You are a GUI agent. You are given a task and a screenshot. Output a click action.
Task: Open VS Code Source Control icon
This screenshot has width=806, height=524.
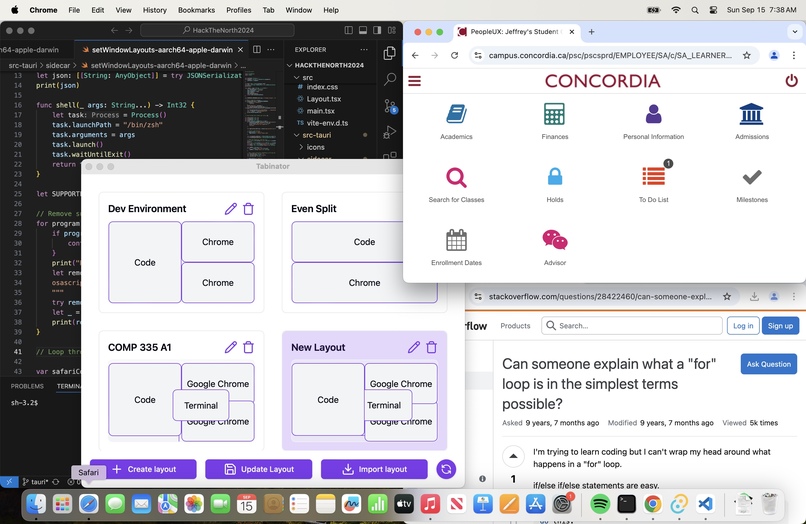390,106
